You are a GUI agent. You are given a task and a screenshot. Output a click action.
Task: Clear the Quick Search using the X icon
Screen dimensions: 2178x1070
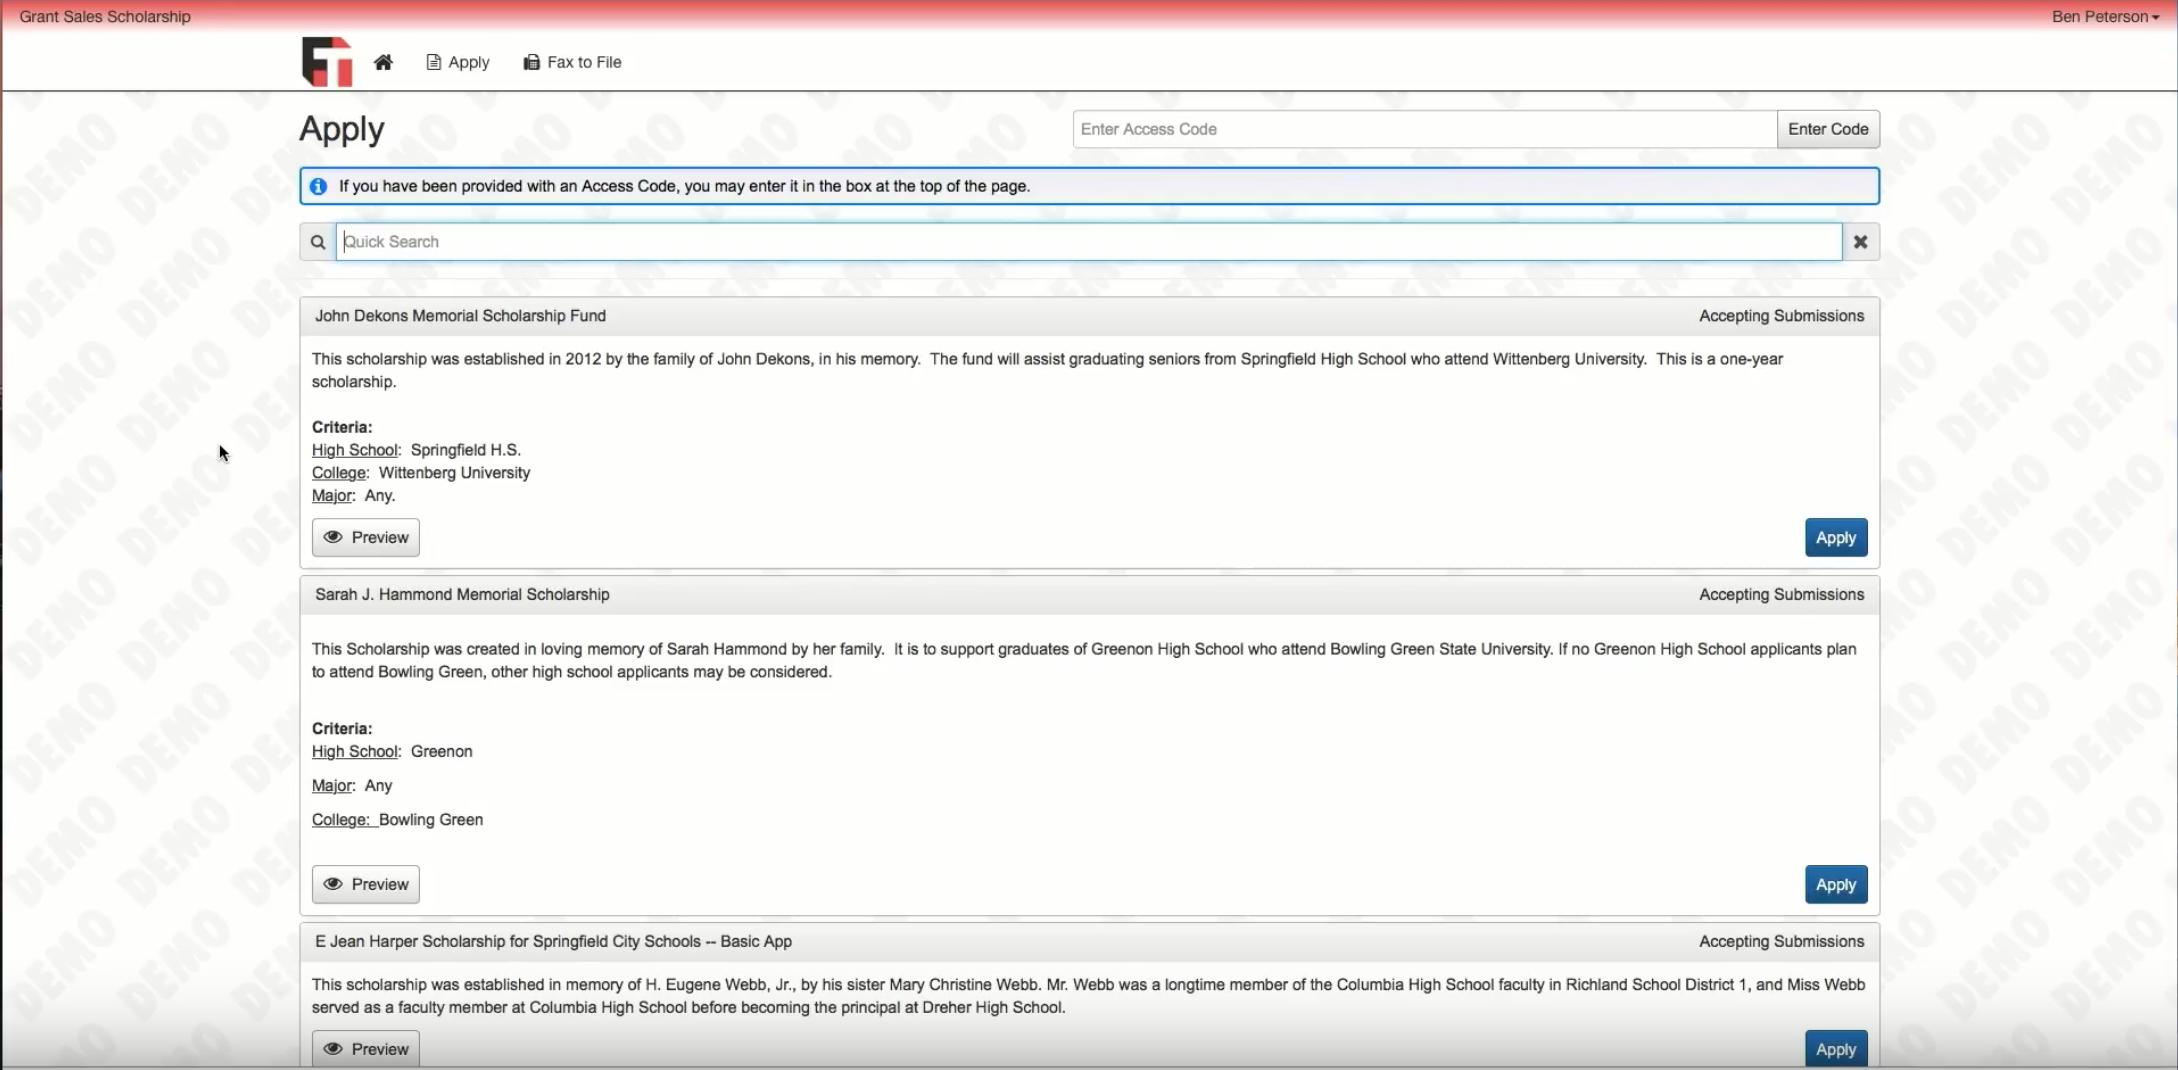coord(1860,241)
